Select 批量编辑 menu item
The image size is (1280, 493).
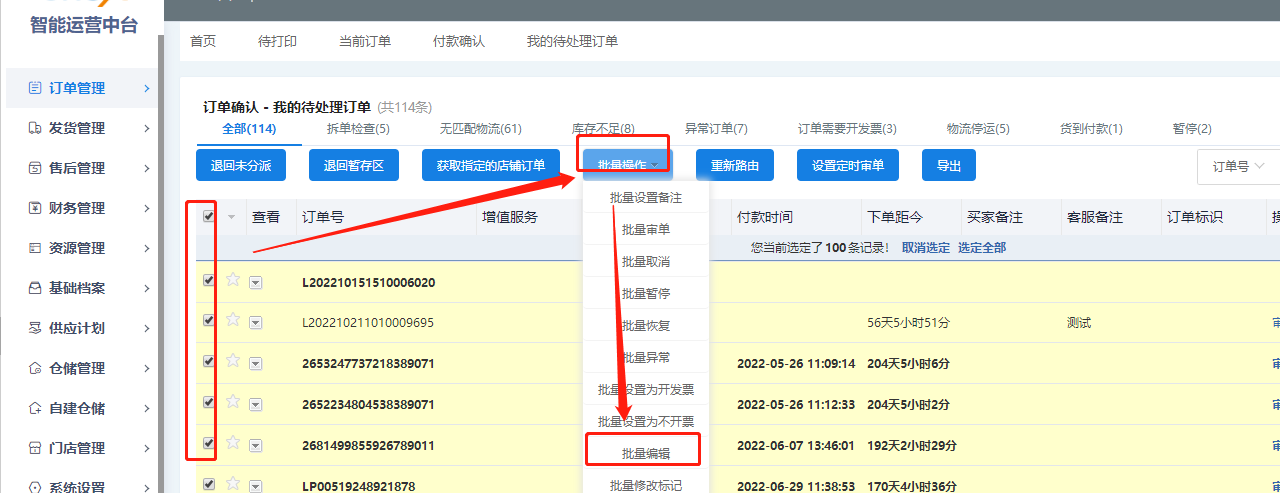click(x=646, y=454)
